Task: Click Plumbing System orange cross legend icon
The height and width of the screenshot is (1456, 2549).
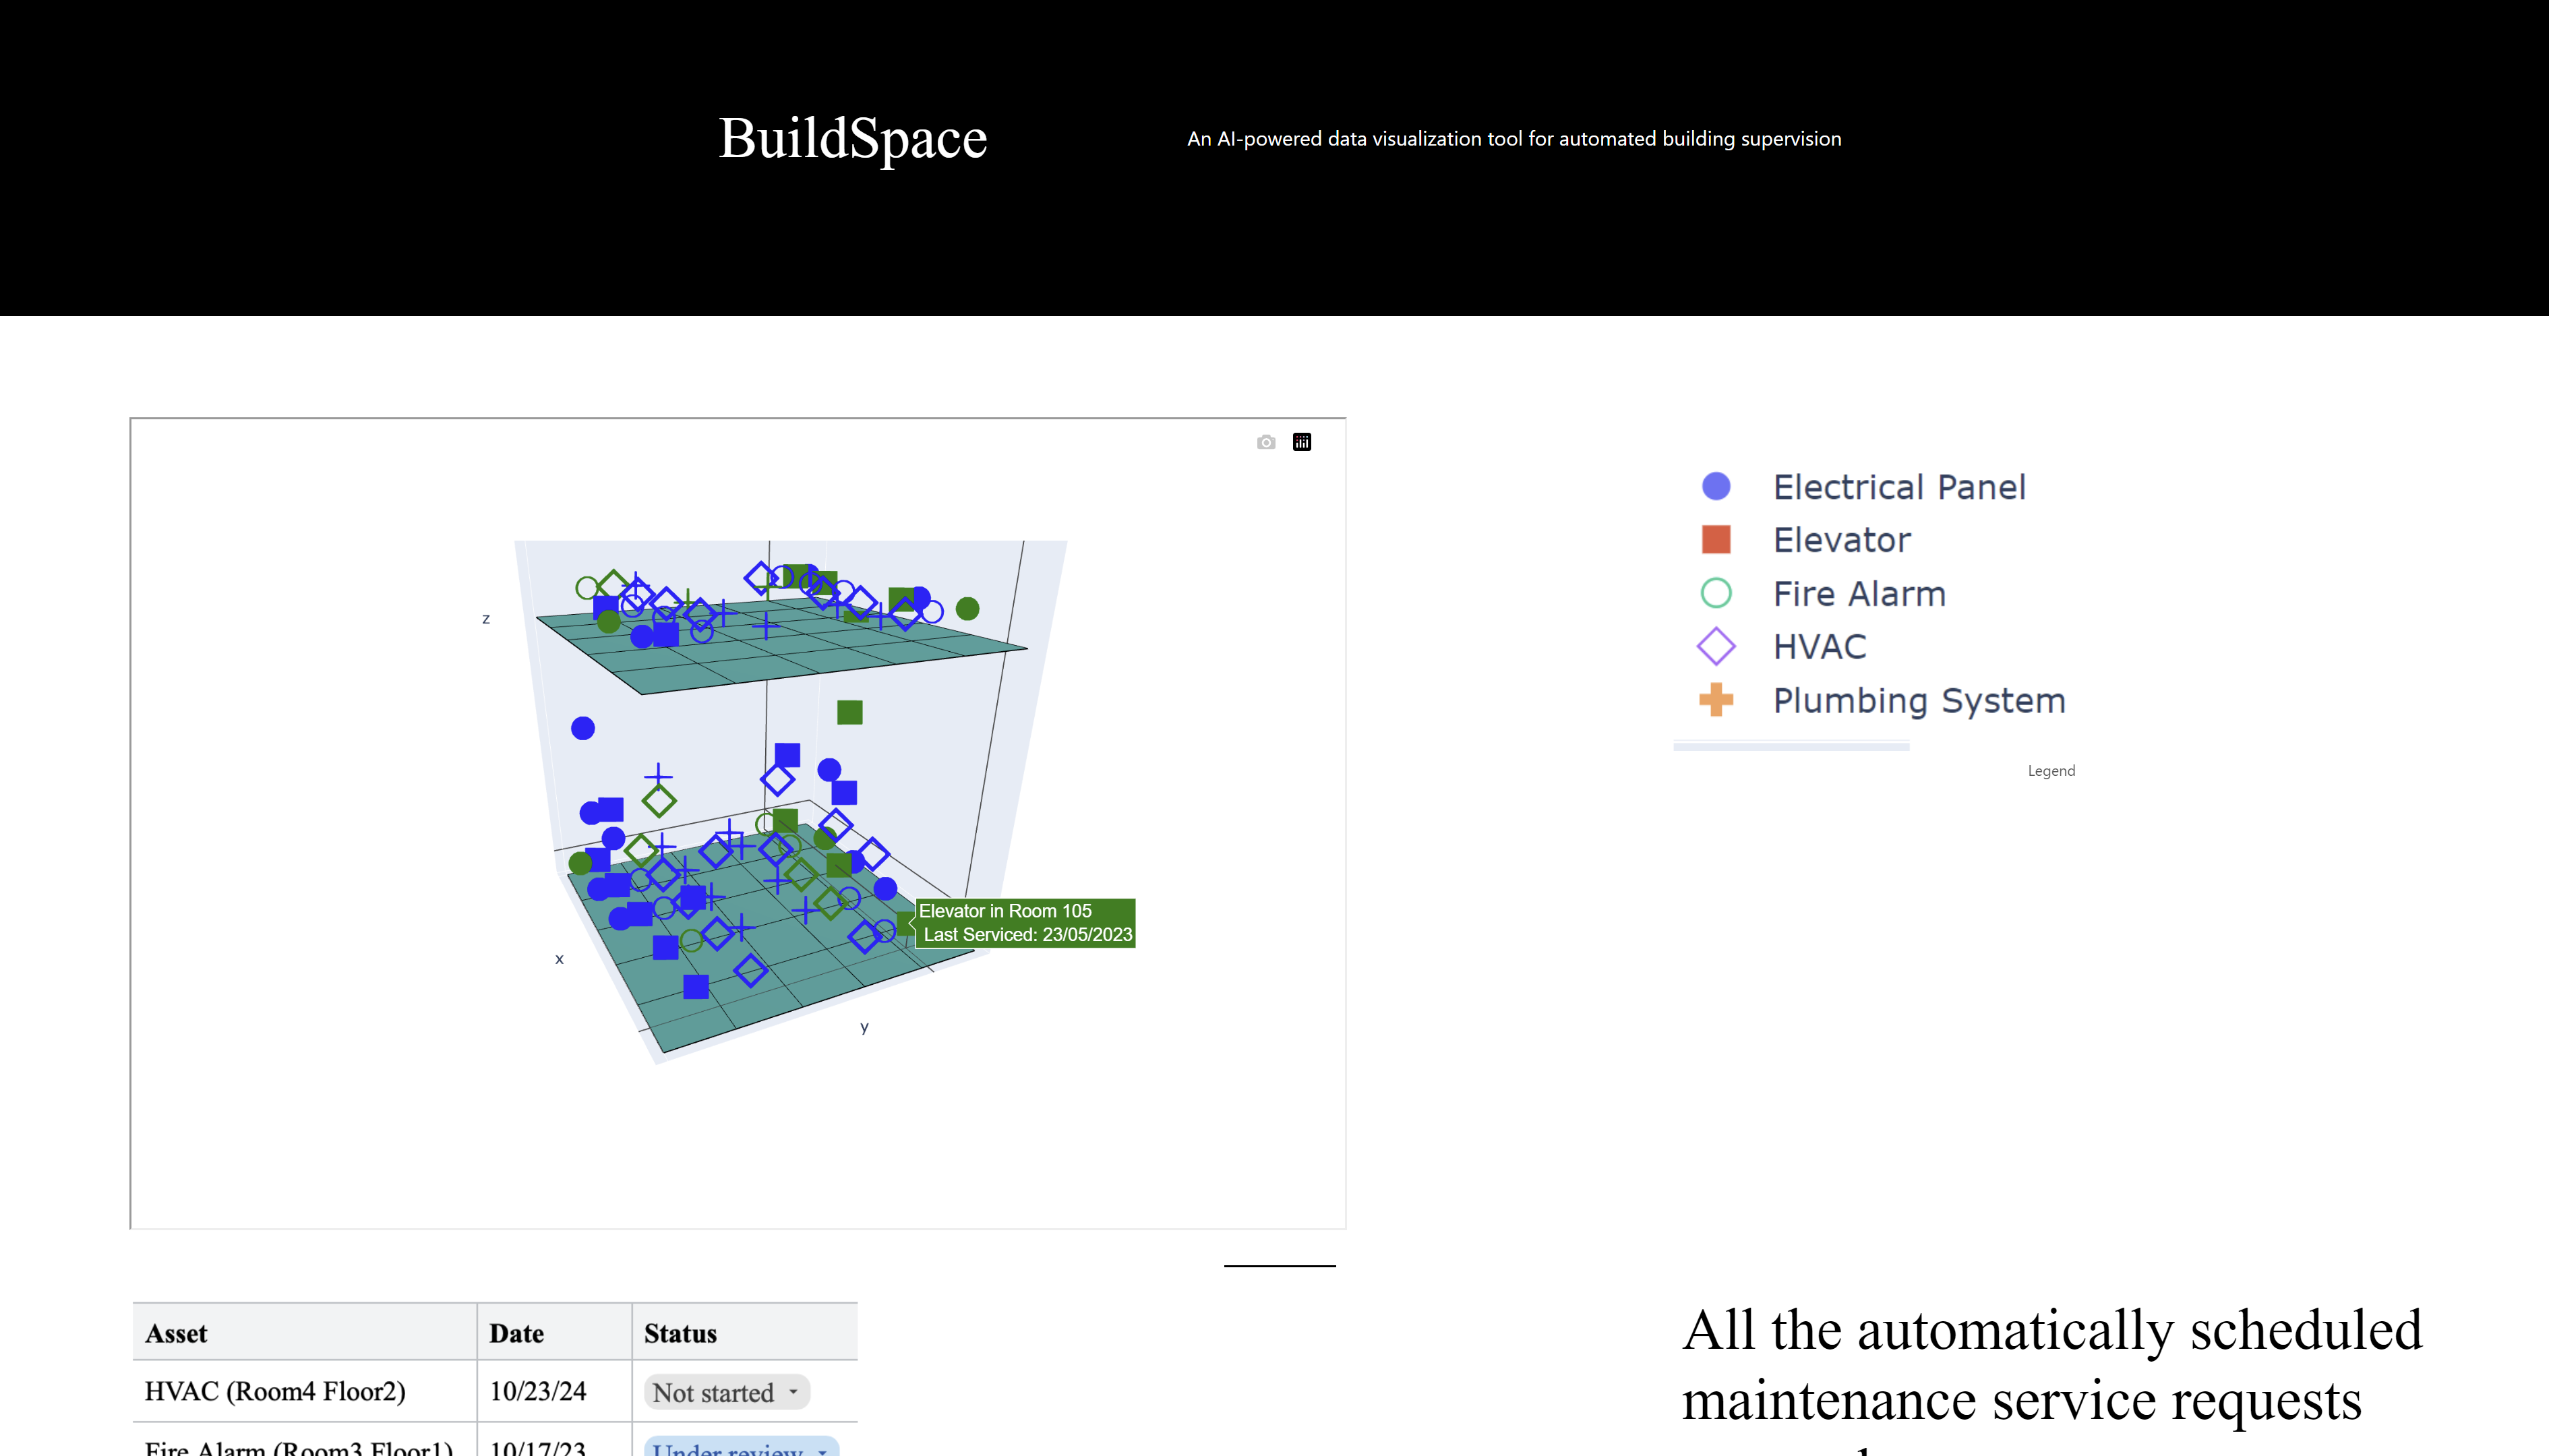Action: (x=1716, y=700)
